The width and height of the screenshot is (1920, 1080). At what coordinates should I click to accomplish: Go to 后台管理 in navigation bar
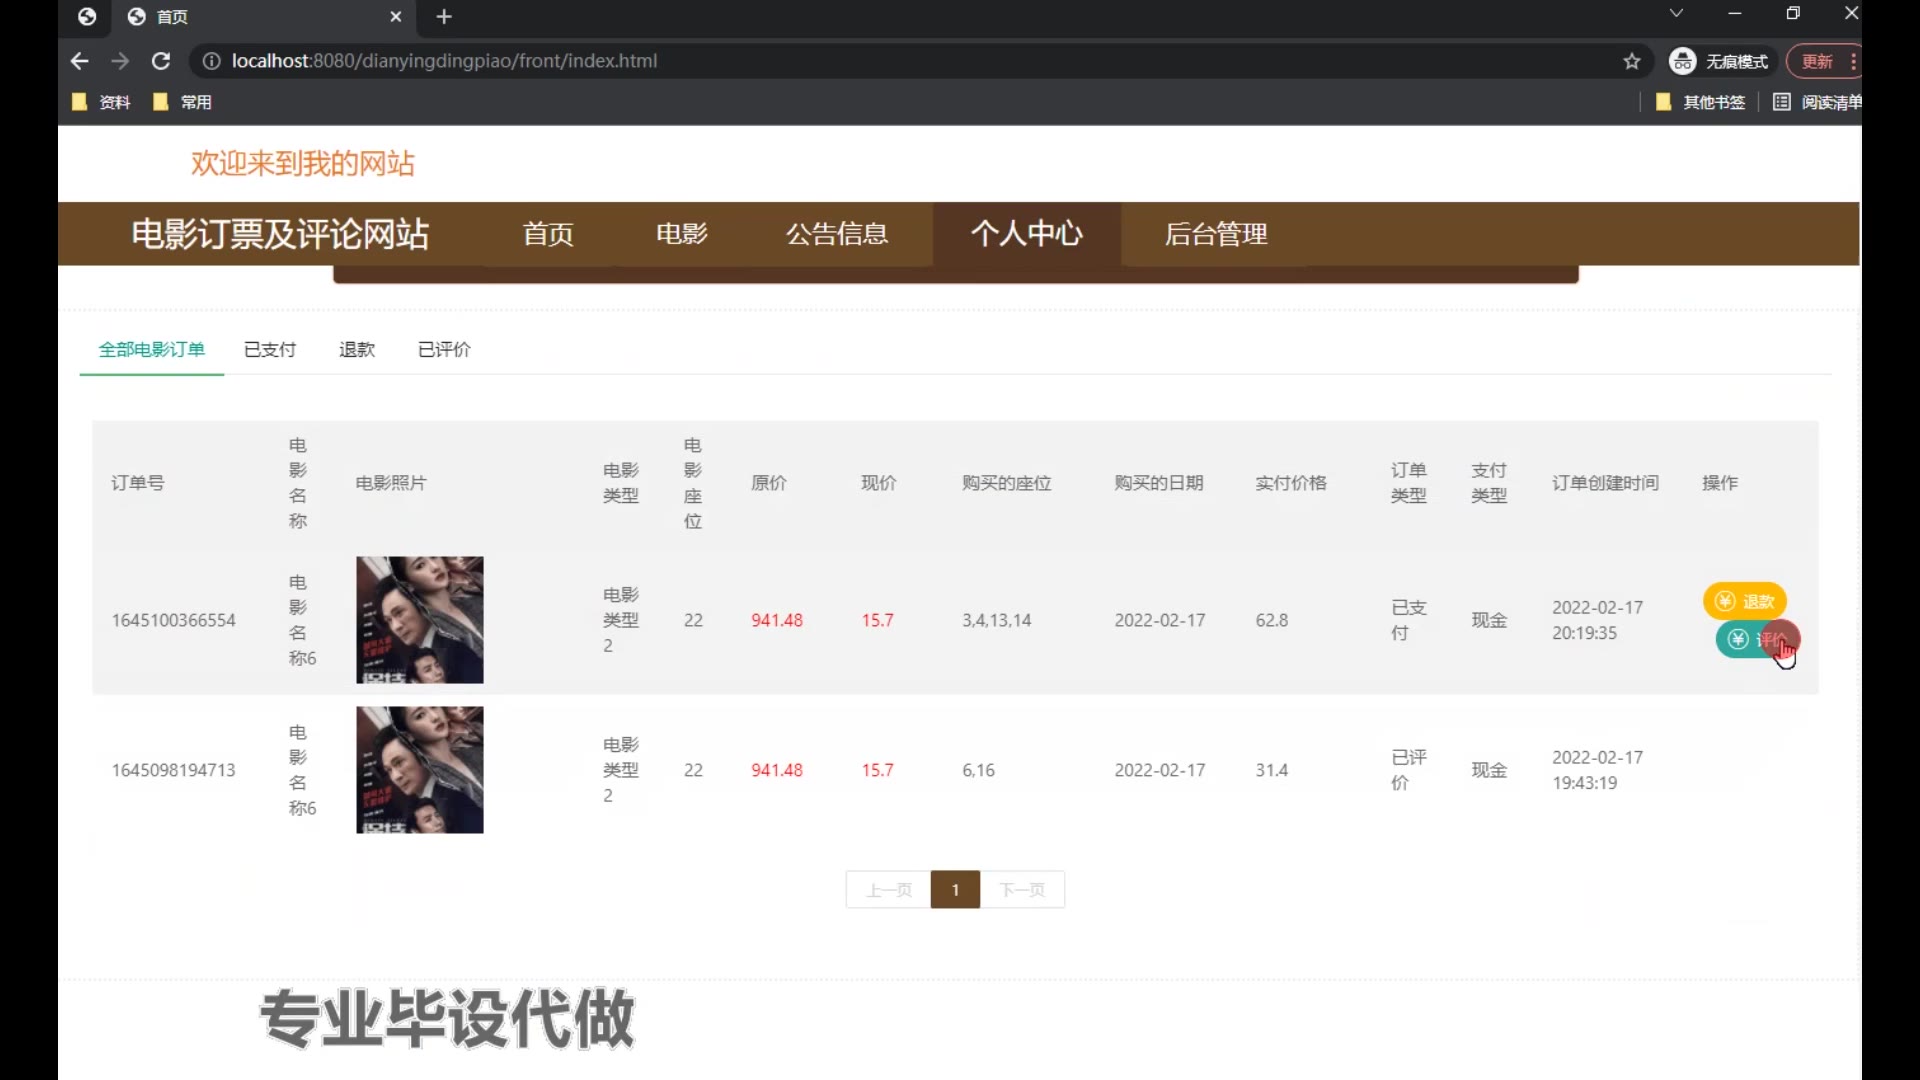click(1215, 234)
